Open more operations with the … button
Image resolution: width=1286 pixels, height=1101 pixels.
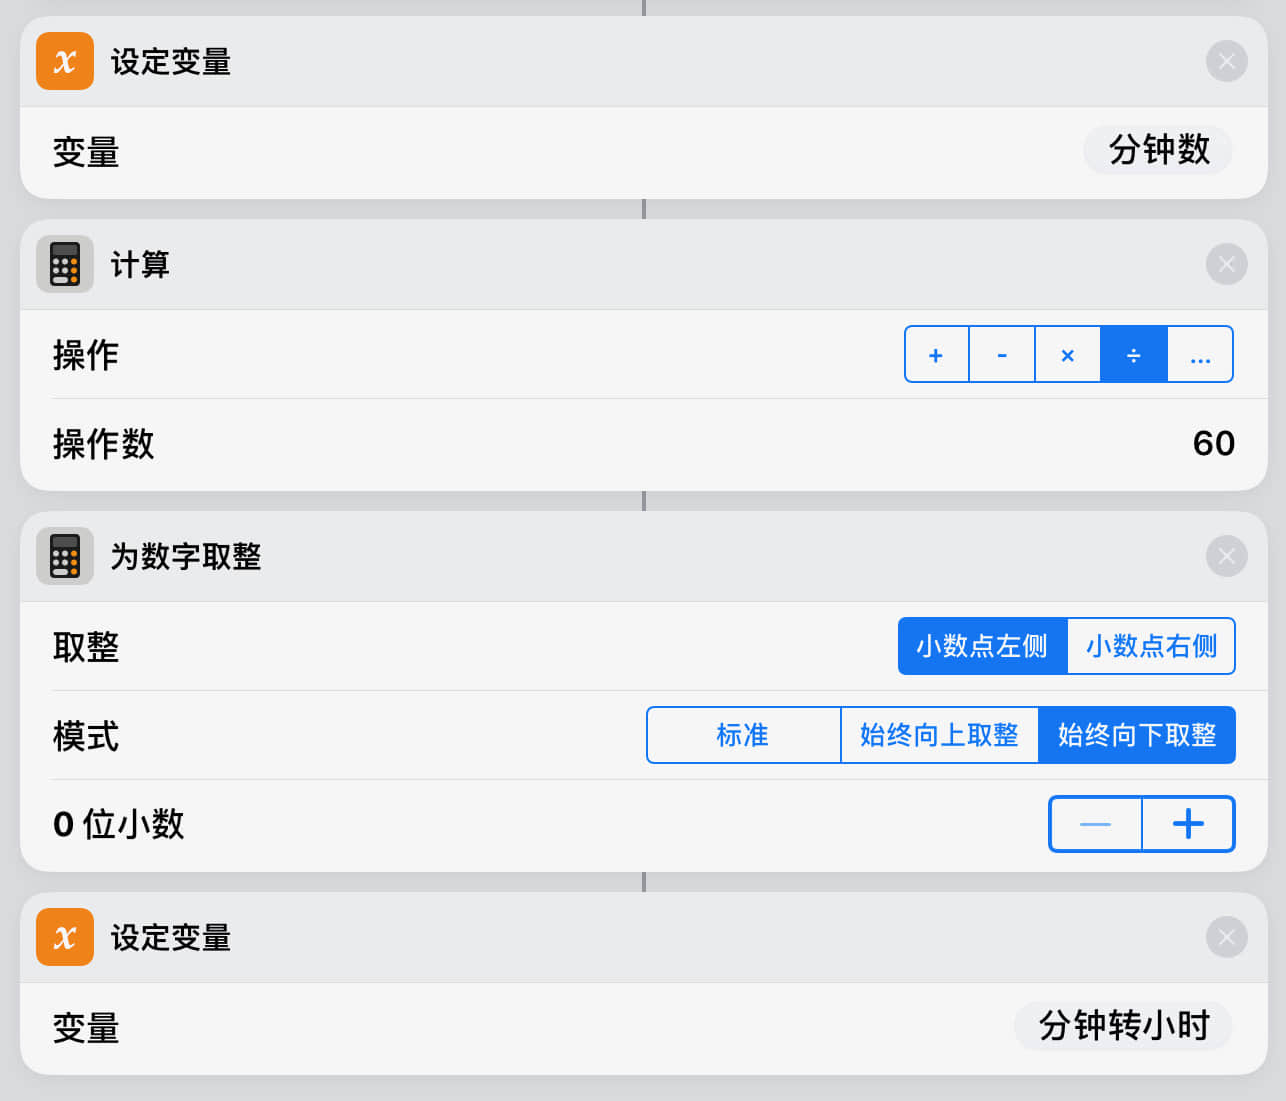(x=1200, y=355)
